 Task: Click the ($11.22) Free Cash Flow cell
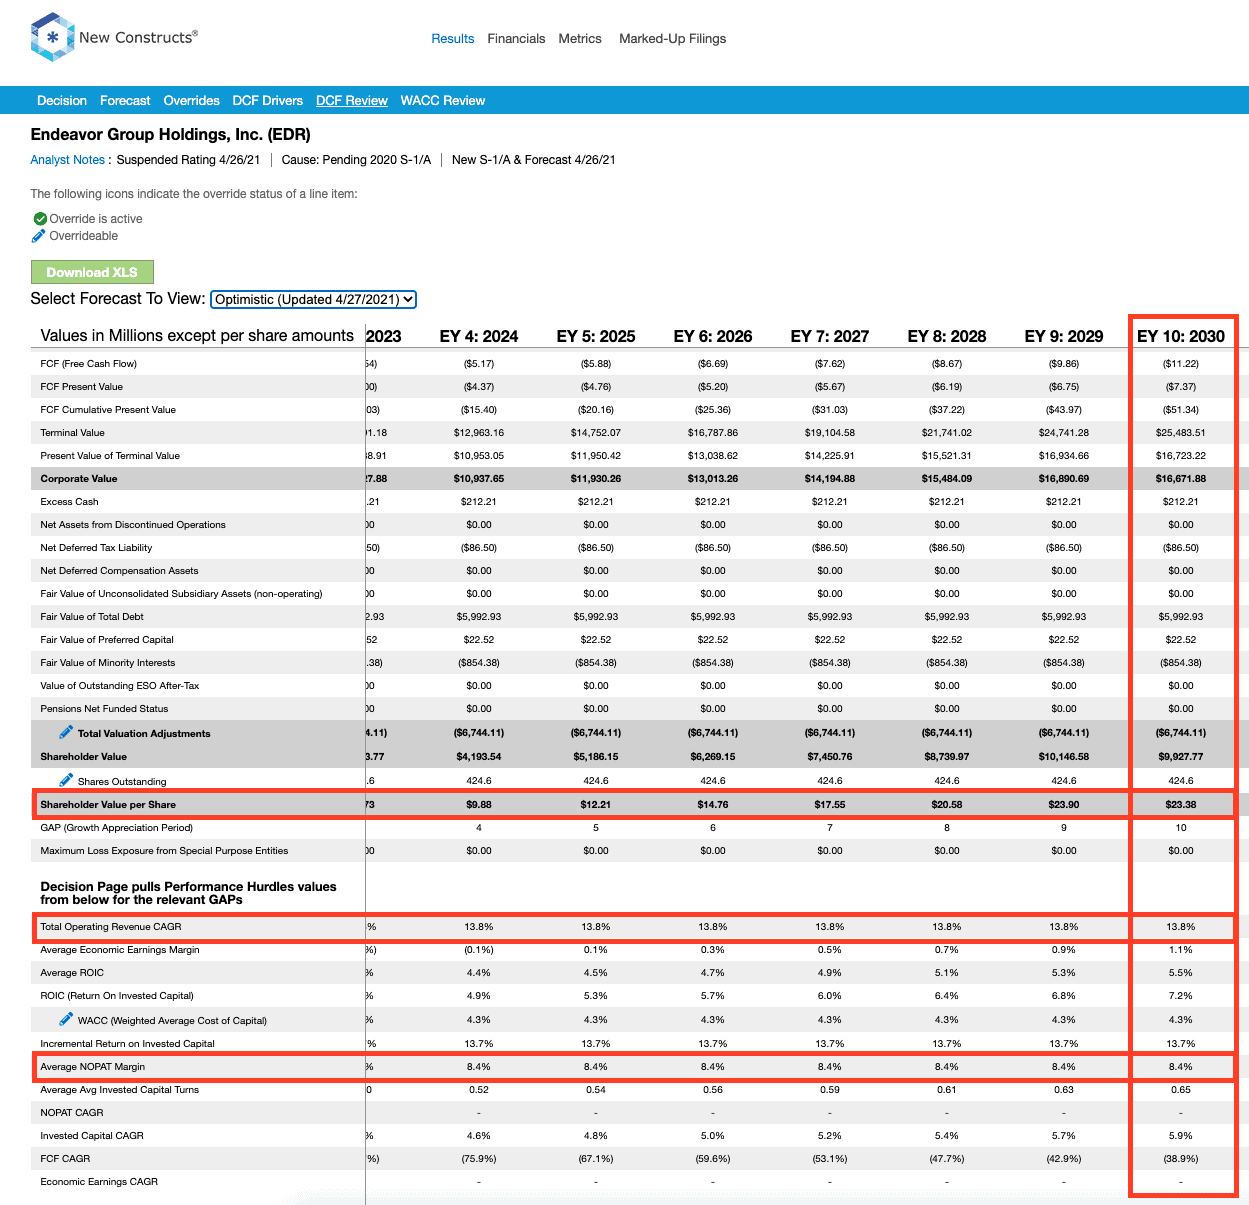point(1181,364)
